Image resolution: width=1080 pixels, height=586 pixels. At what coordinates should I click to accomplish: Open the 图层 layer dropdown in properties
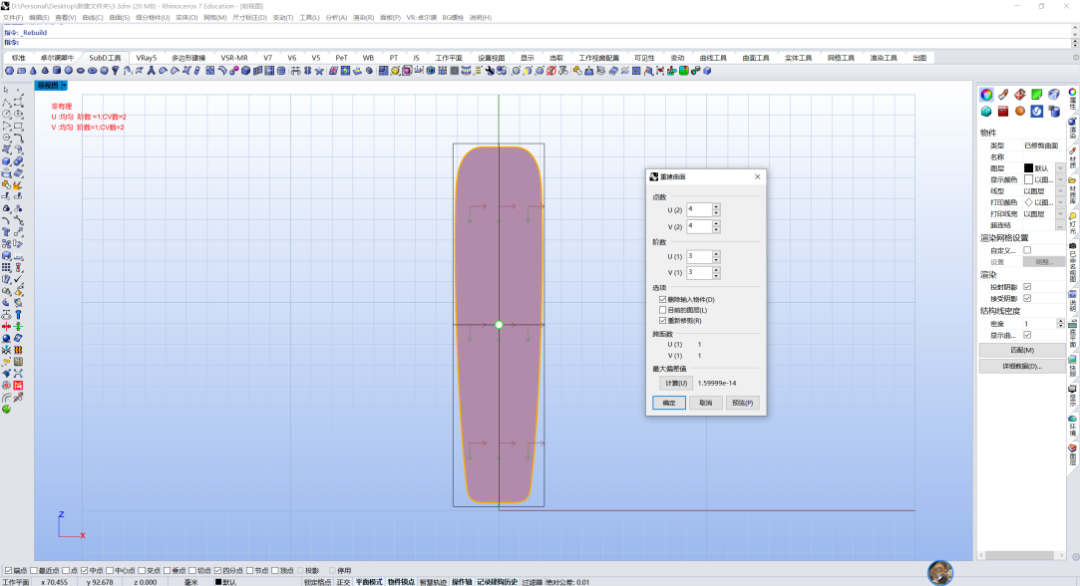(x=1060, y=168)
